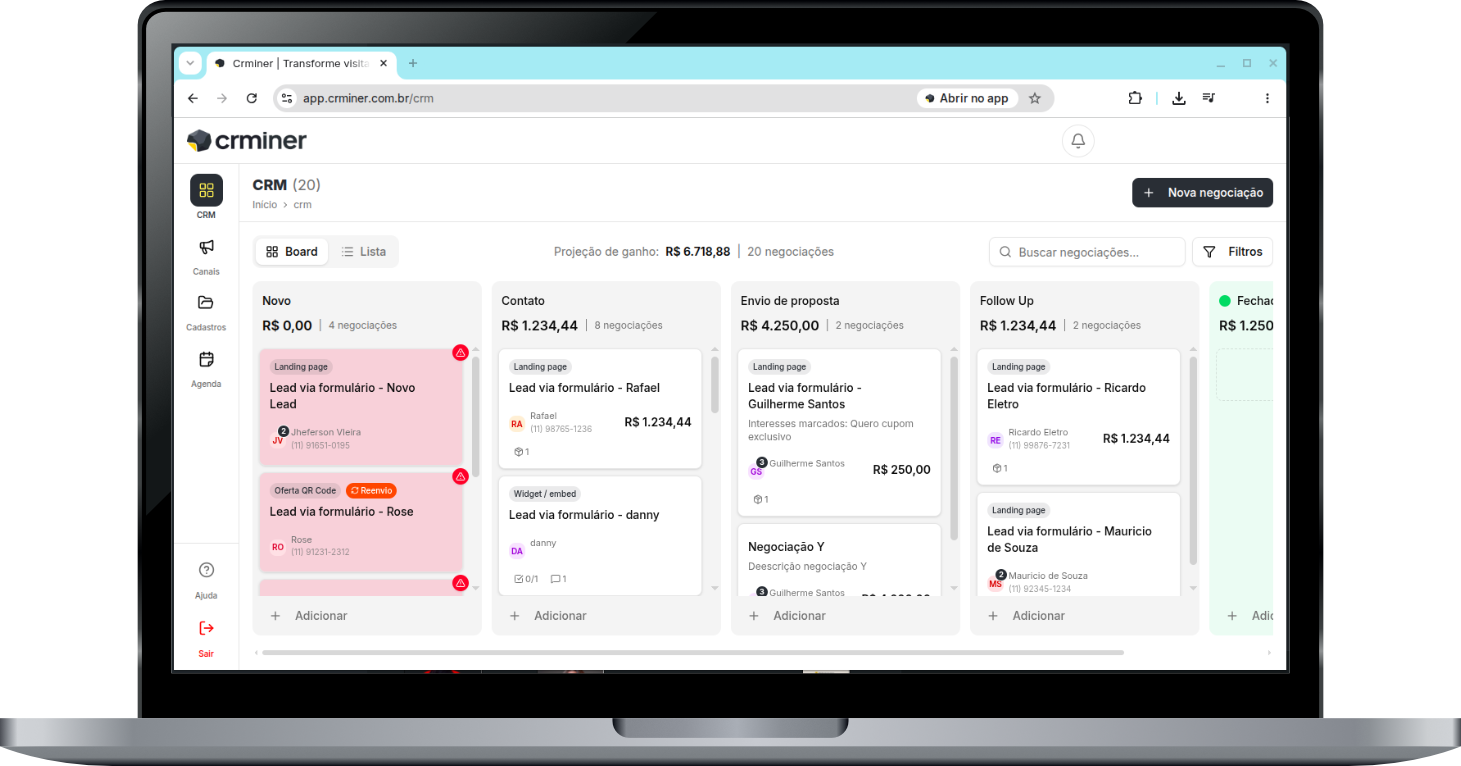
Task: Click the Contato column vertical scrollbar
Action: (715, 385)
